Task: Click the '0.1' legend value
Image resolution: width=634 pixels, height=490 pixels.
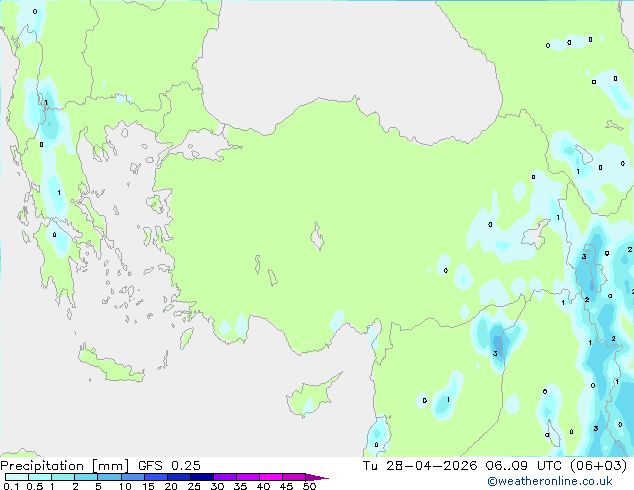Action: click(x=11, y=486)
